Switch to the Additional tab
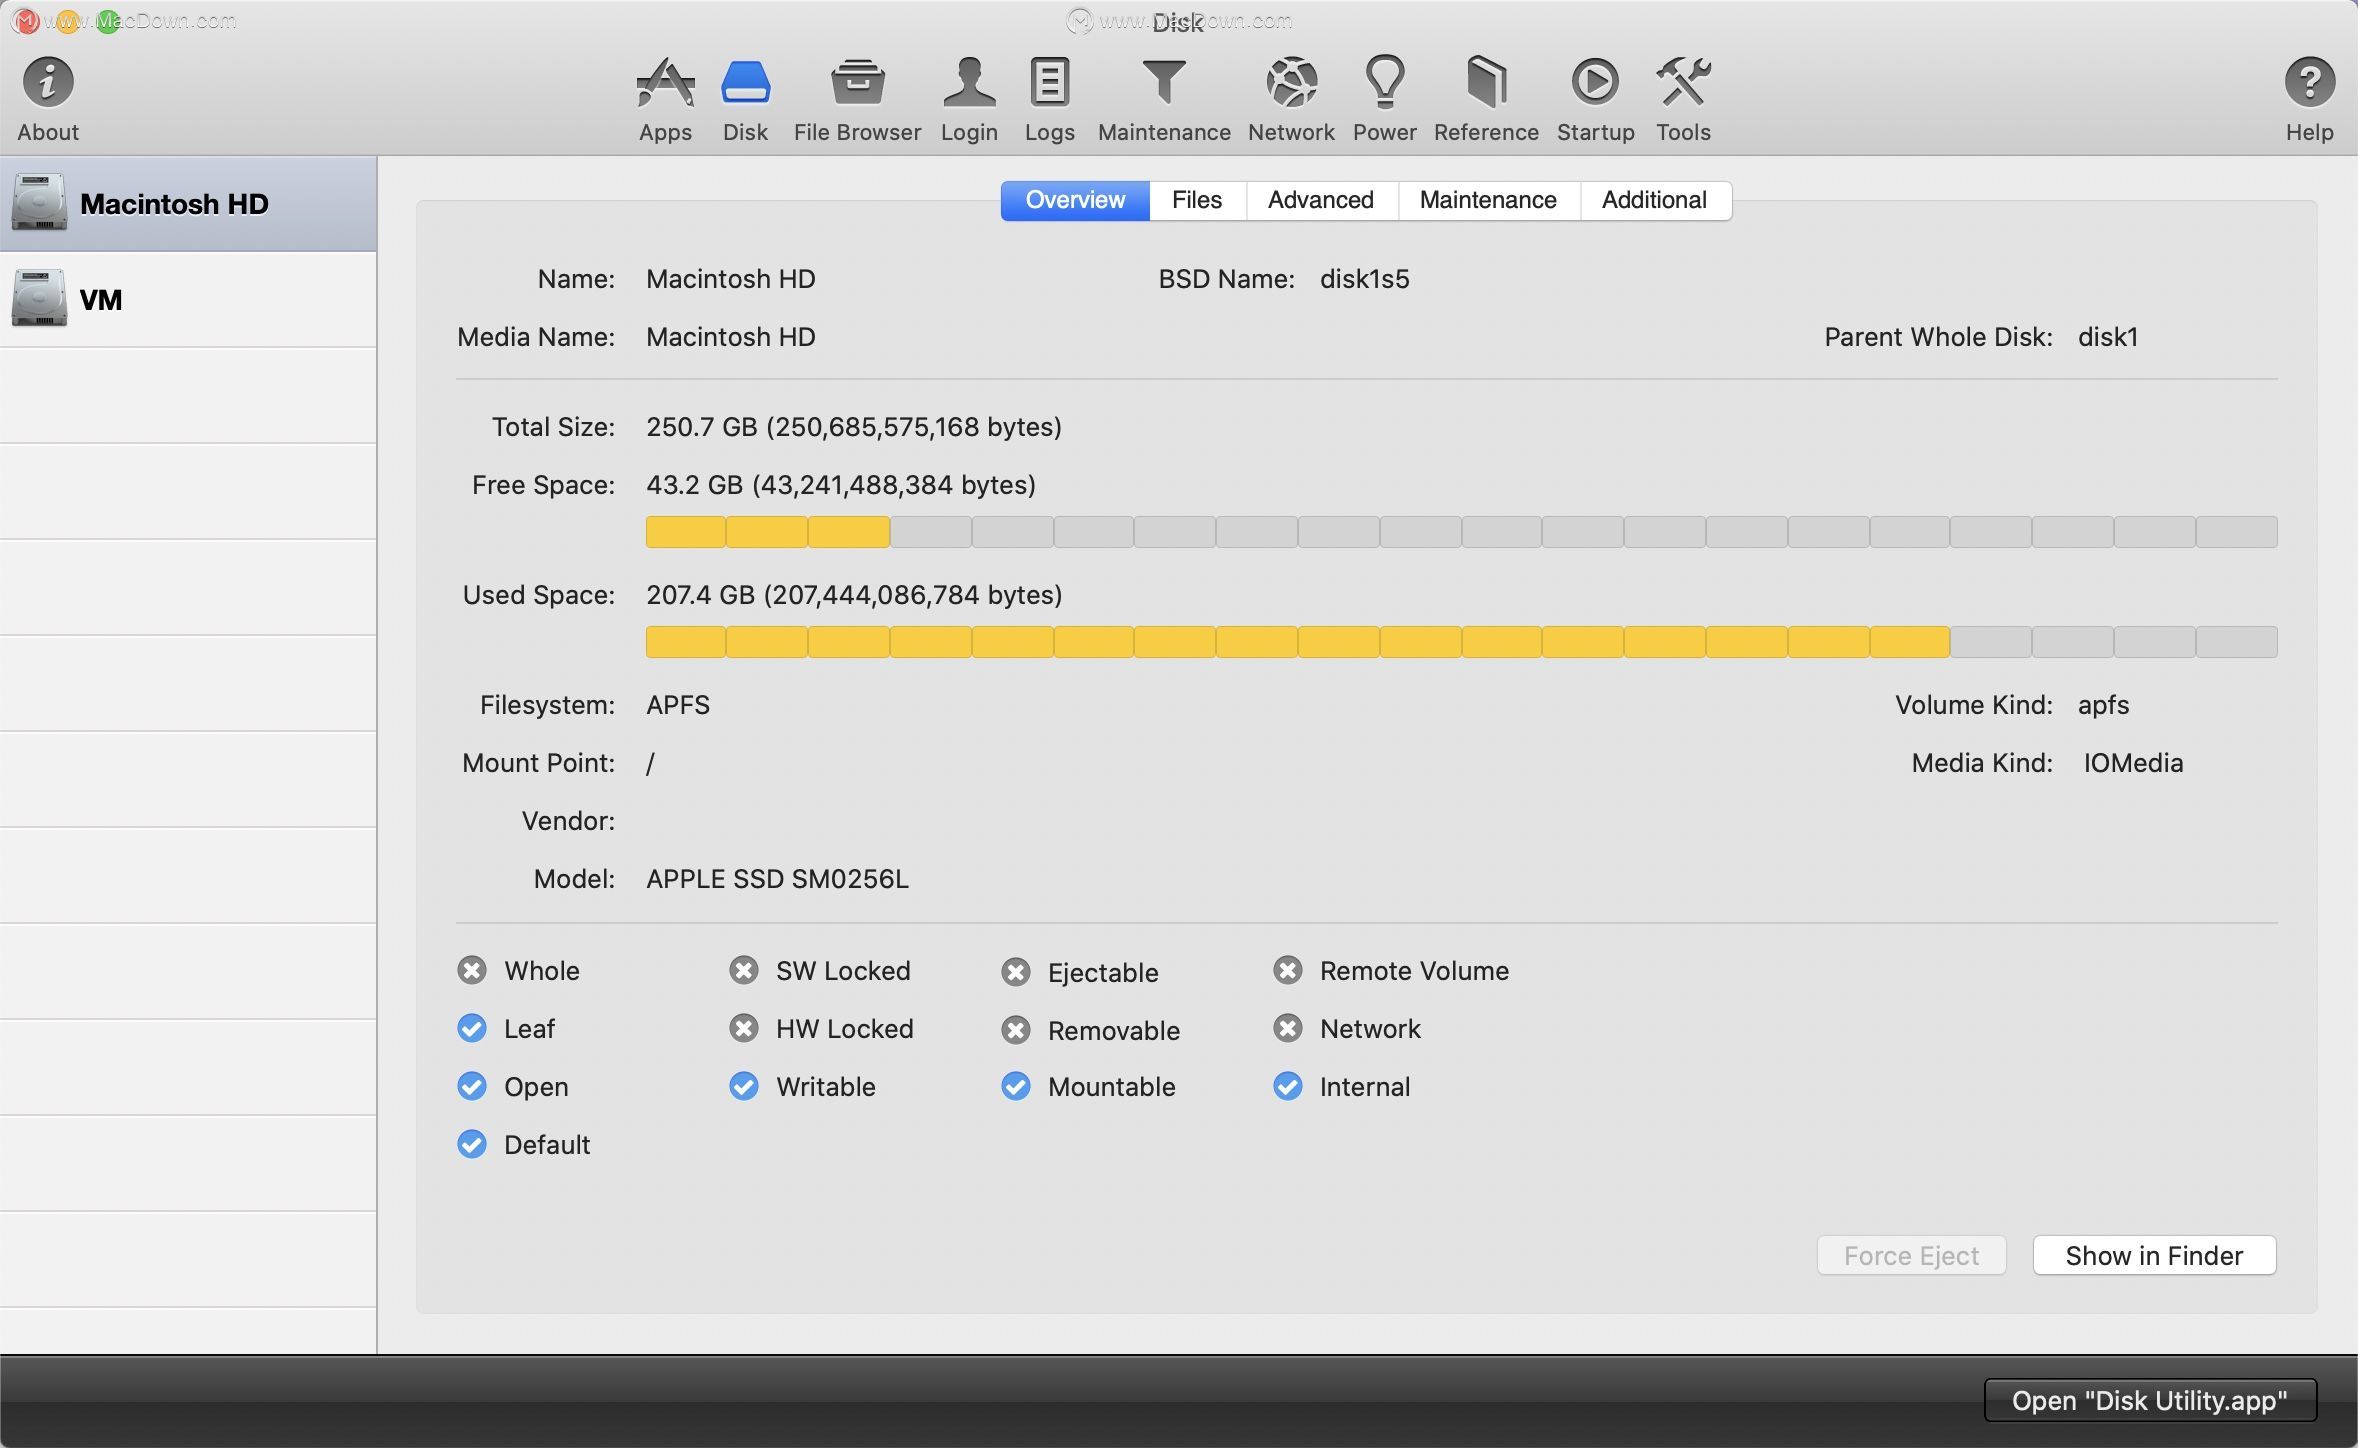 1655,200
